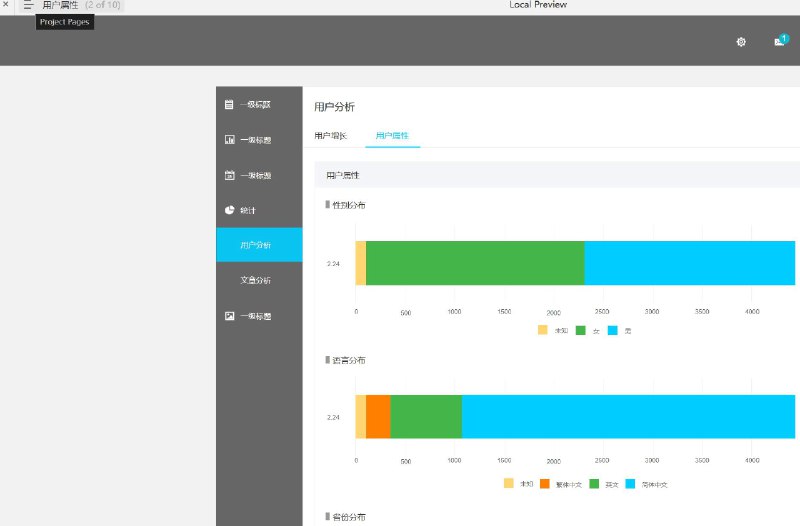Open the sidebar item with calendar icon

259,176
